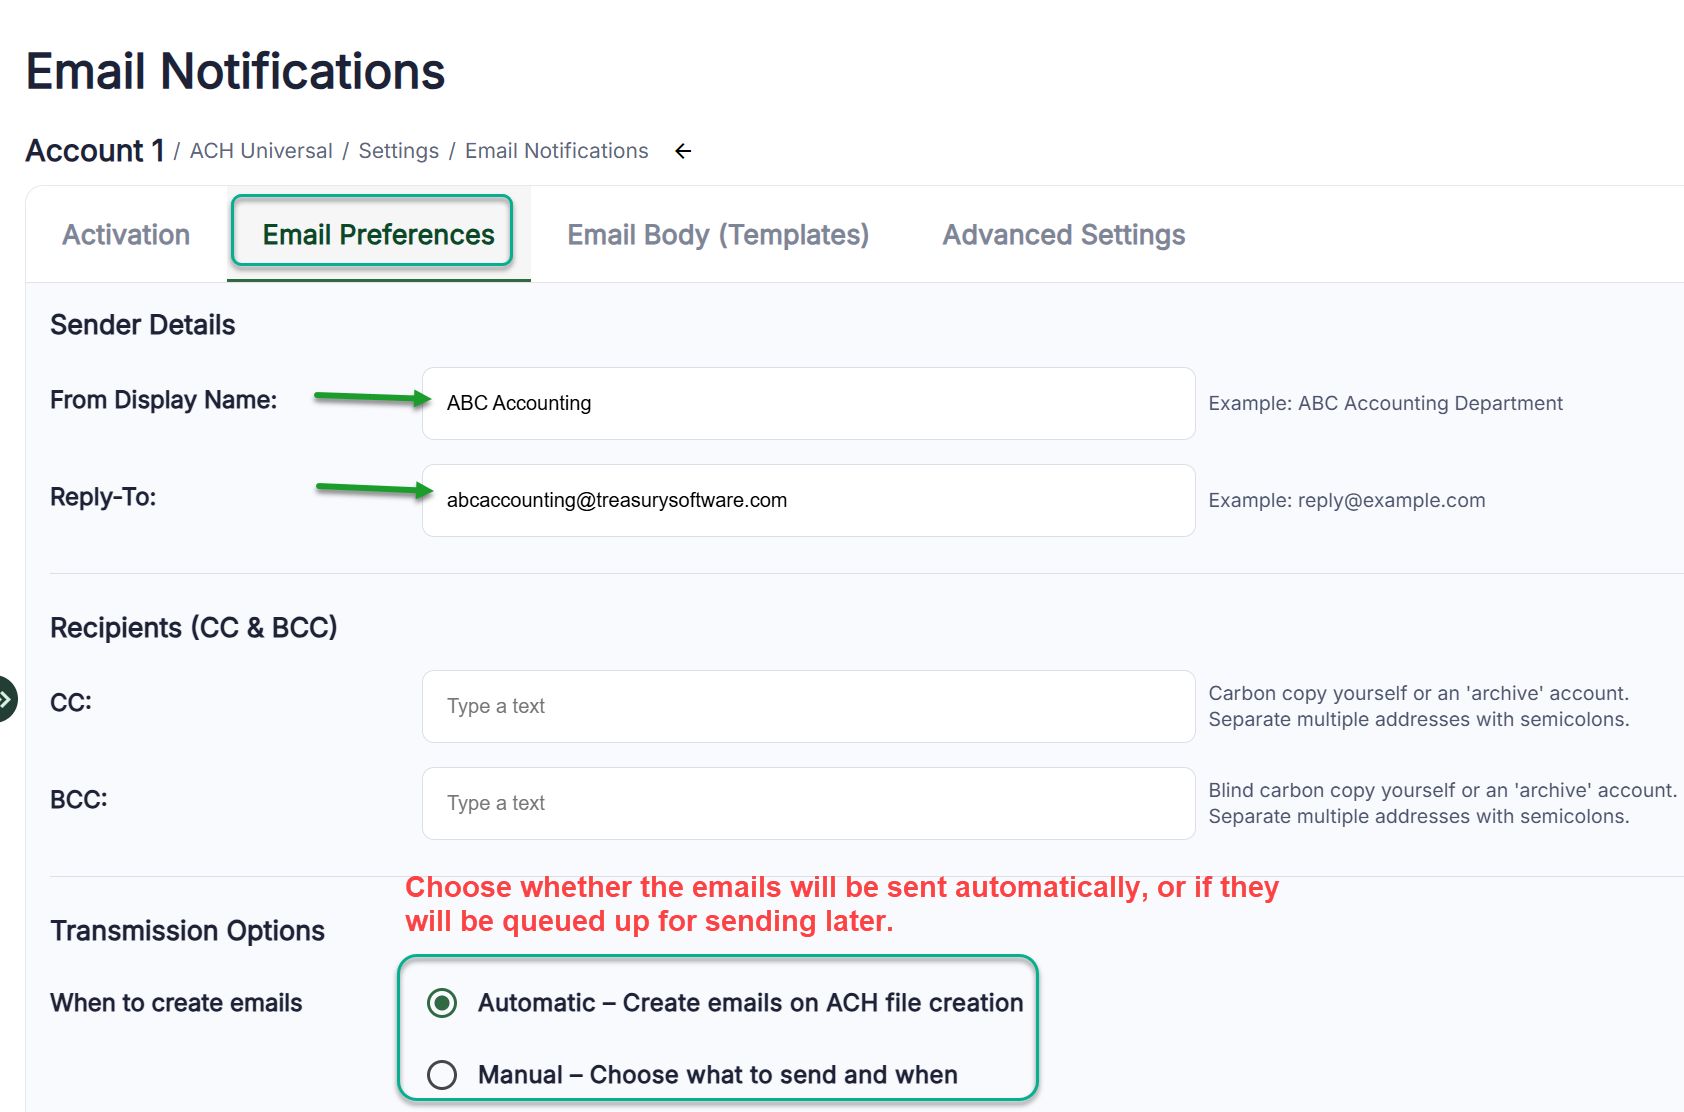Click the Transmission Options section heading

pyautogui.click(x=187, y=931)
